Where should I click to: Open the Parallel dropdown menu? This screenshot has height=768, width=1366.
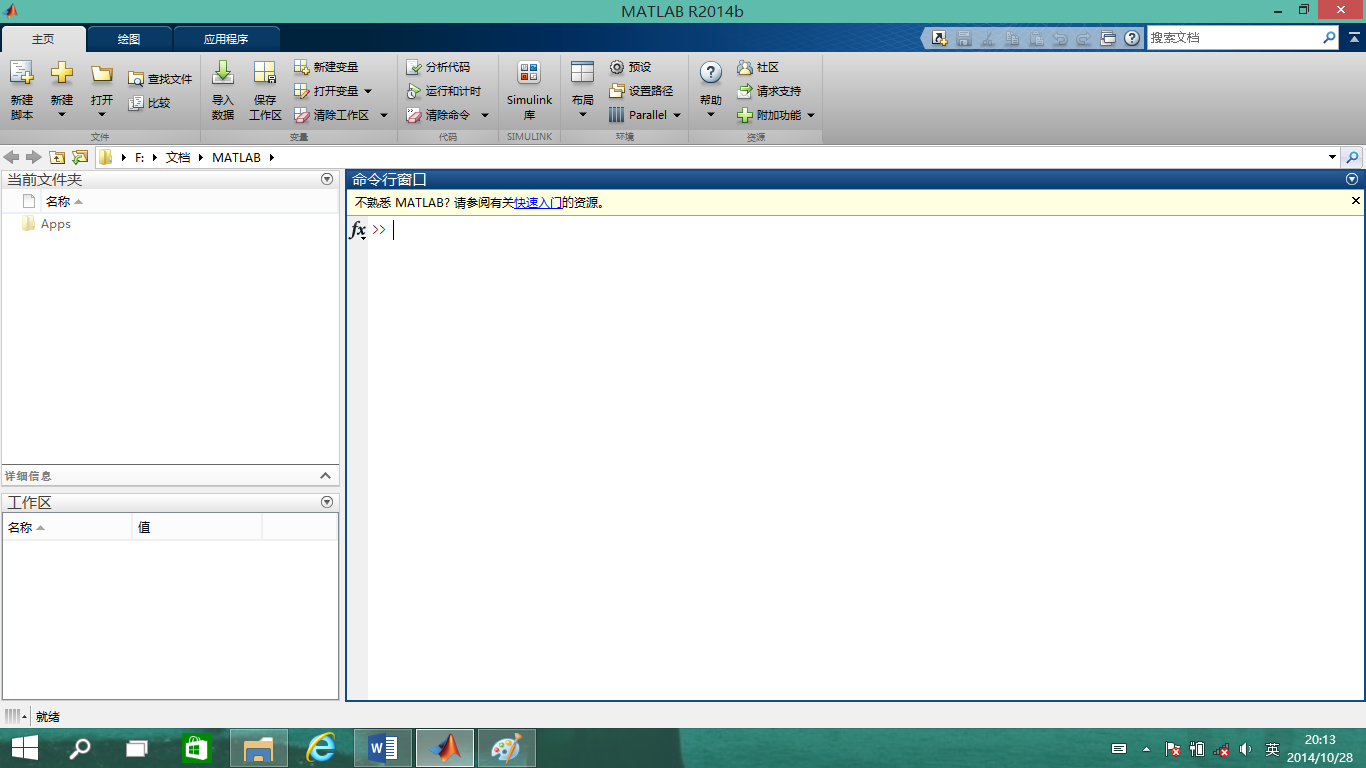676,115
